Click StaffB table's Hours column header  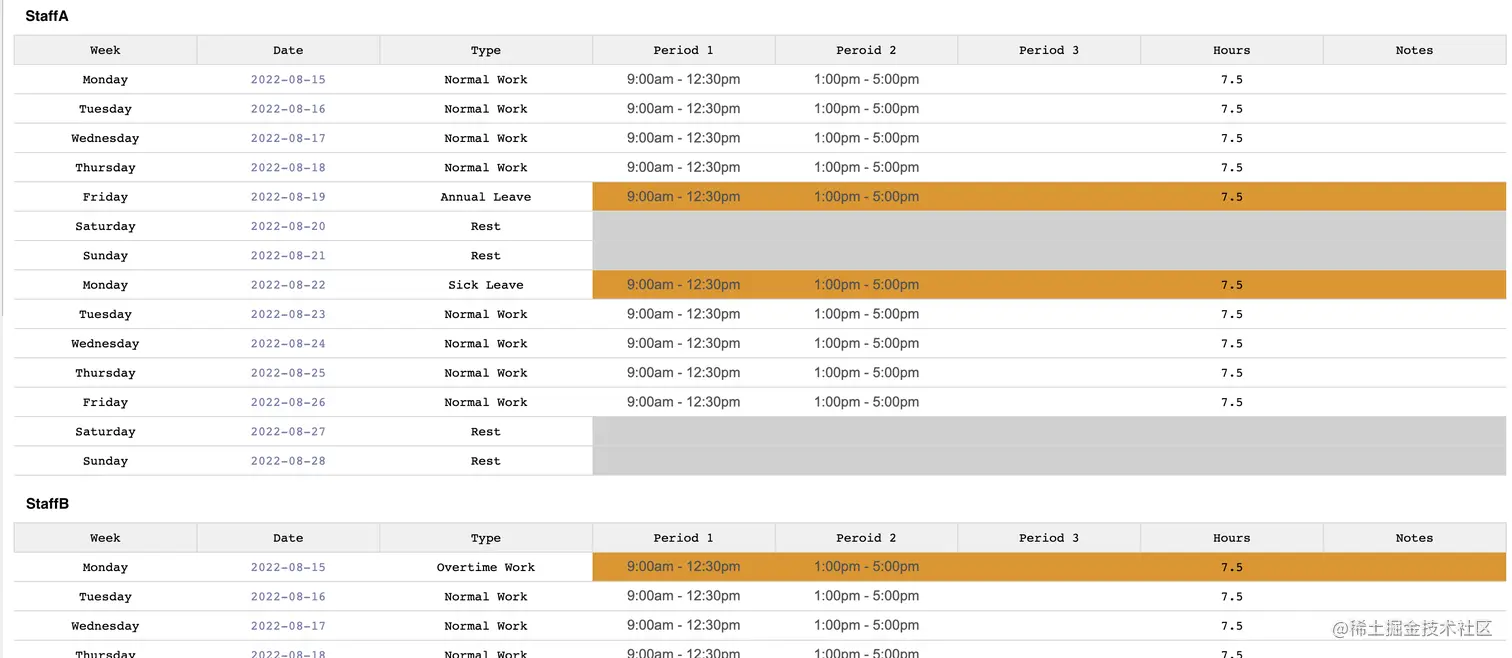(x=1231, y=538)
